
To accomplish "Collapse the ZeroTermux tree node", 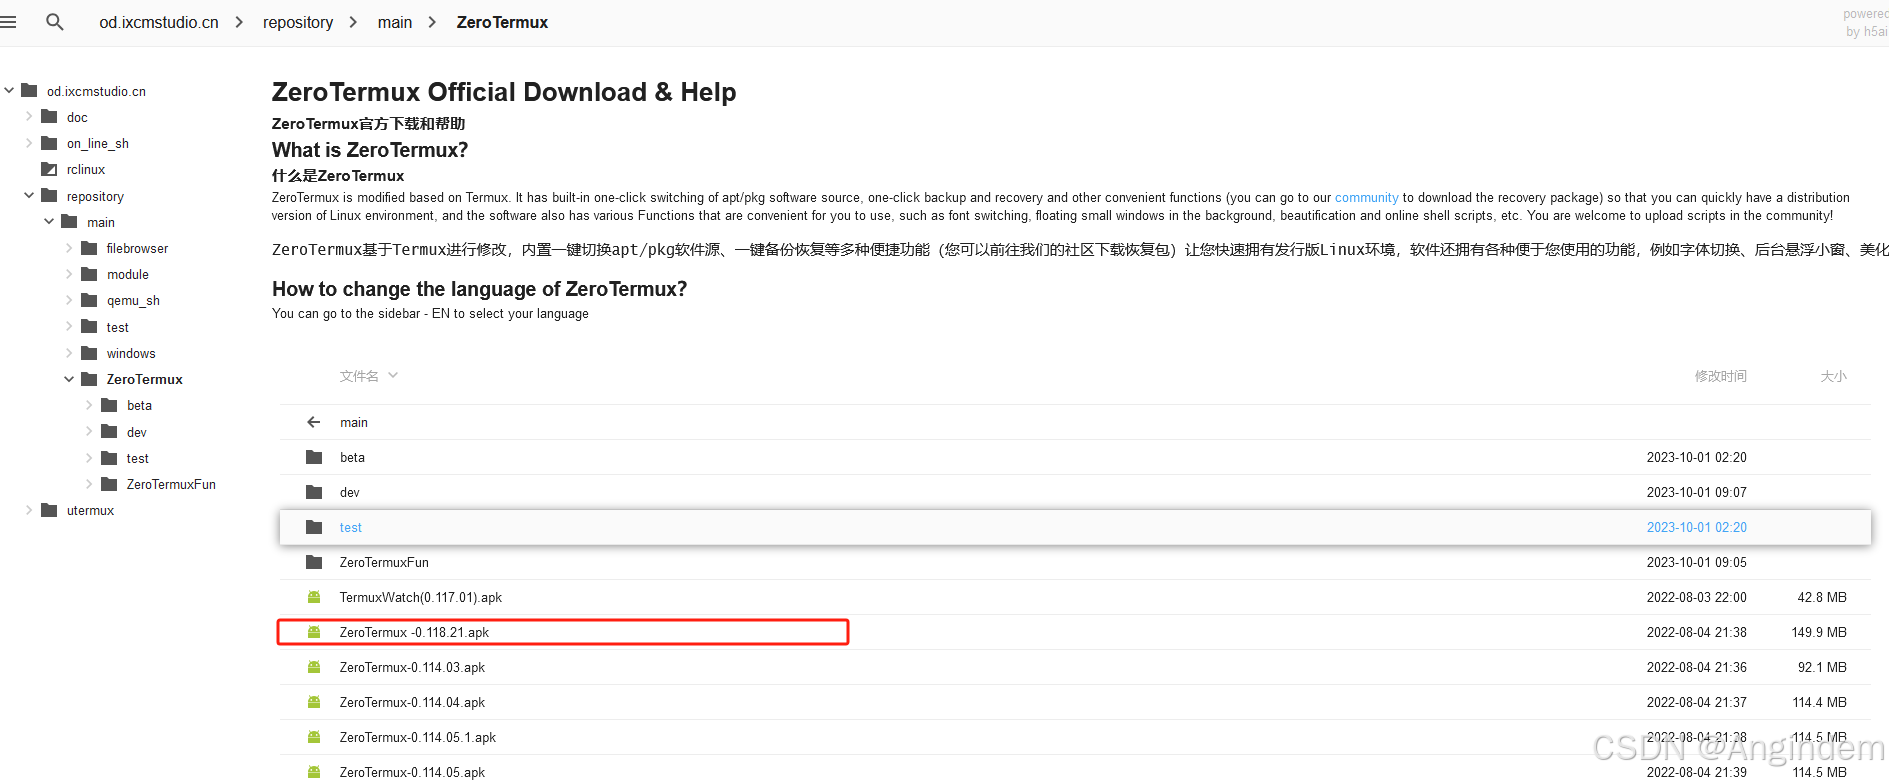I will pyautogui.click(x=69, y=379).
